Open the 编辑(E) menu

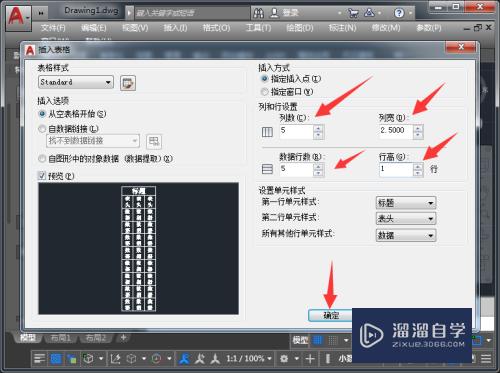point(94,28)
